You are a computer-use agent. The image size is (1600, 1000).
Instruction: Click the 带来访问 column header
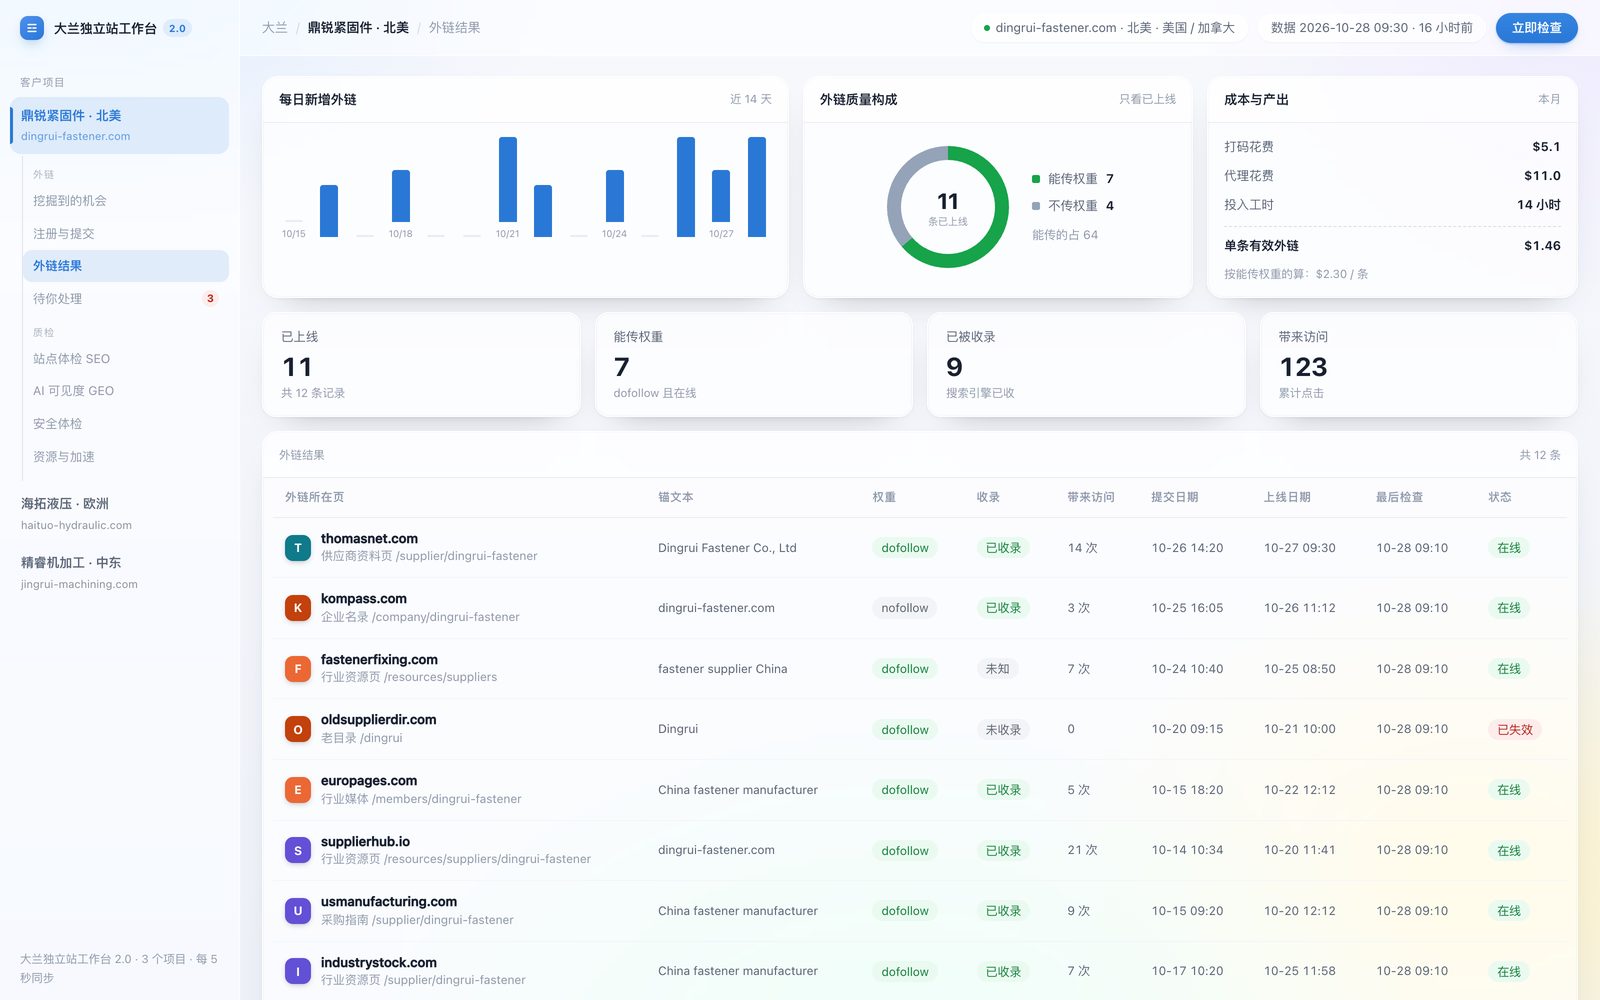tap(1091, 497)
